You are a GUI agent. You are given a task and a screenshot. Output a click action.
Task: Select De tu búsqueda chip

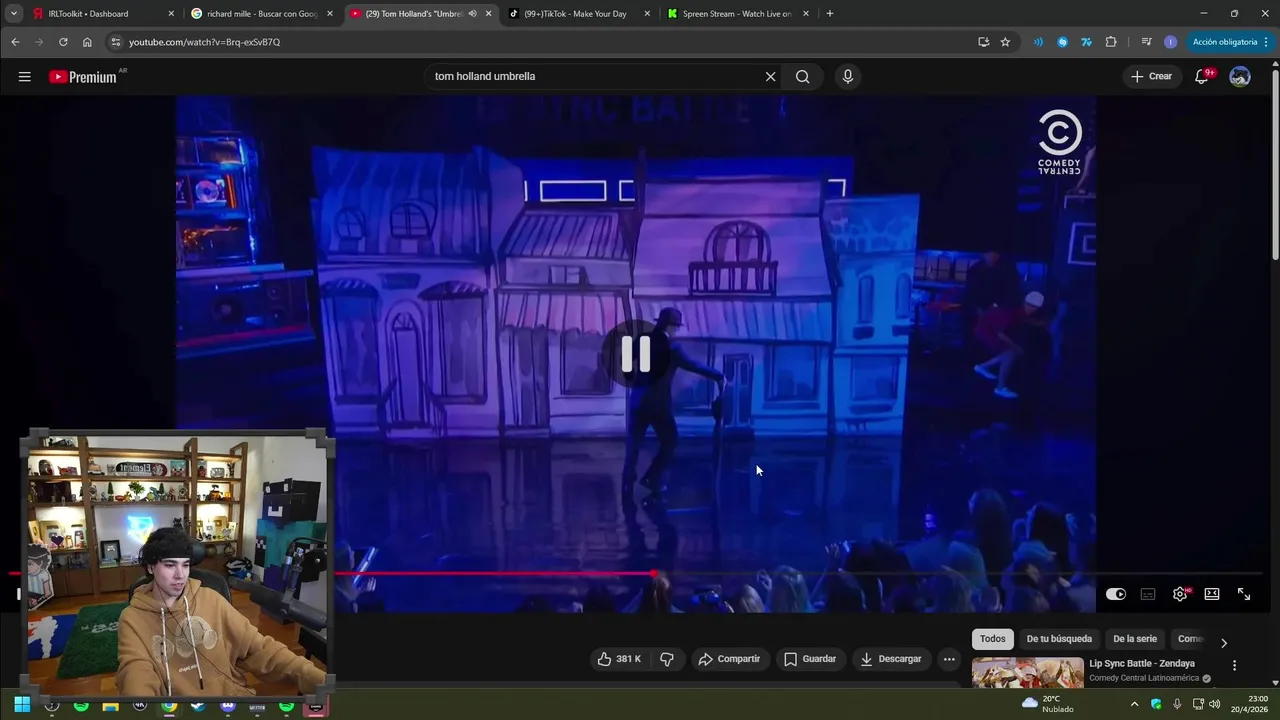coord(1059,639)
